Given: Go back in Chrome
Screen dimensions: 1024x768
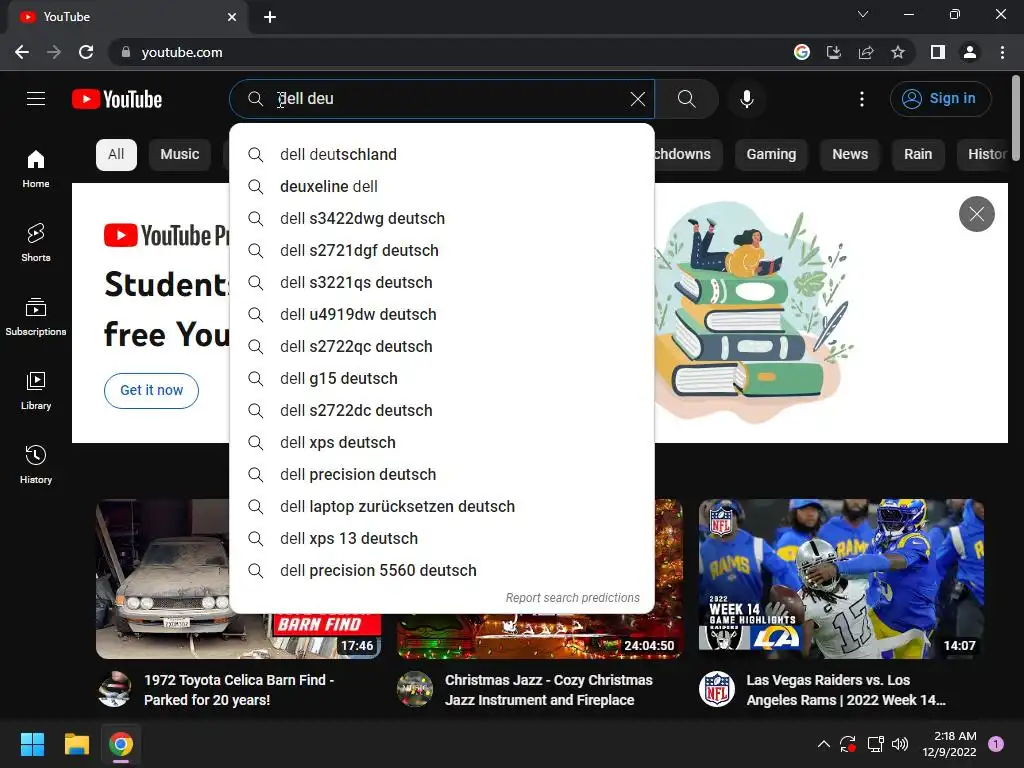Looking at the screenshot, I should pyautogui.click(x=22, y=52).
